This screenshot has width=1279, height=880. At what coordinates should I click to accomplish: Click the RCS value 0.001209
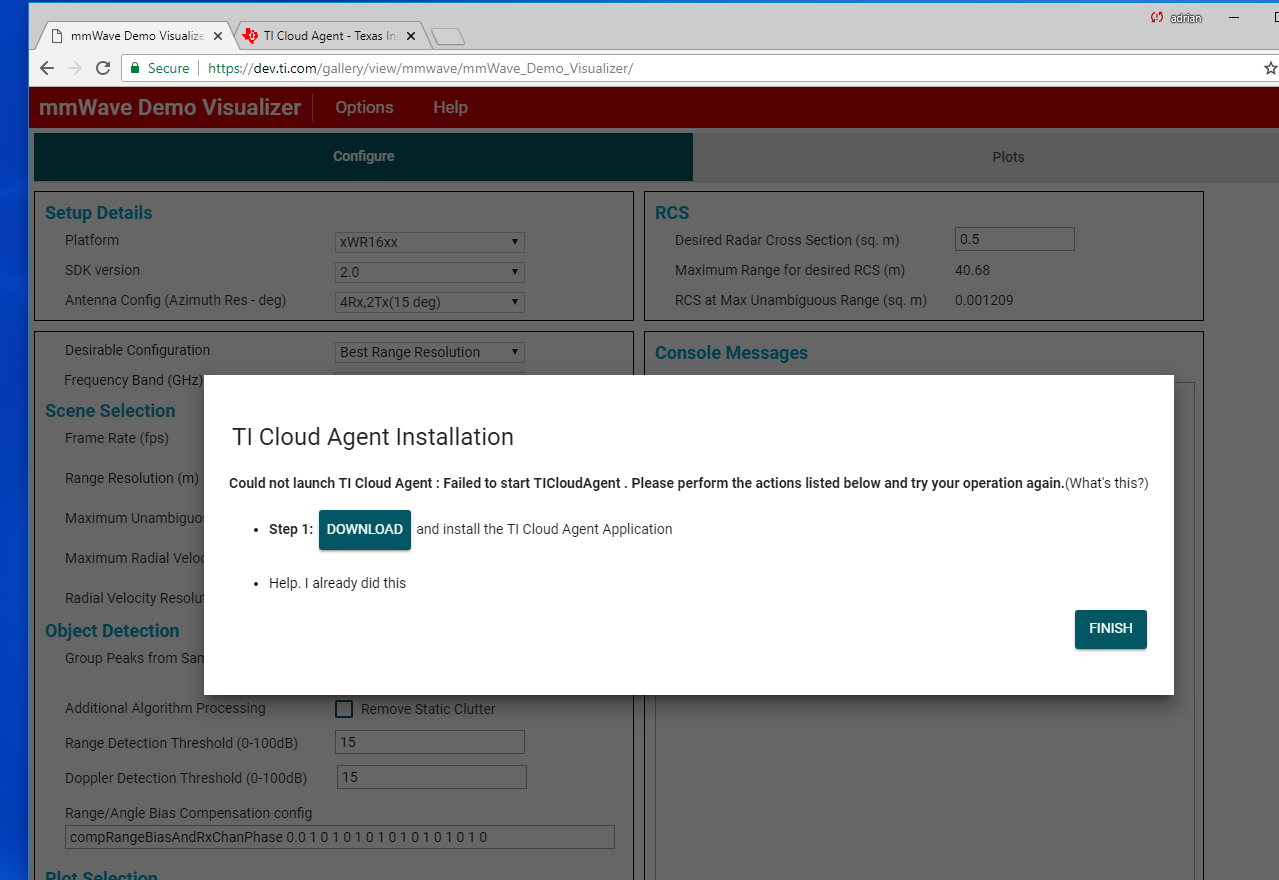tap(984, 300)
